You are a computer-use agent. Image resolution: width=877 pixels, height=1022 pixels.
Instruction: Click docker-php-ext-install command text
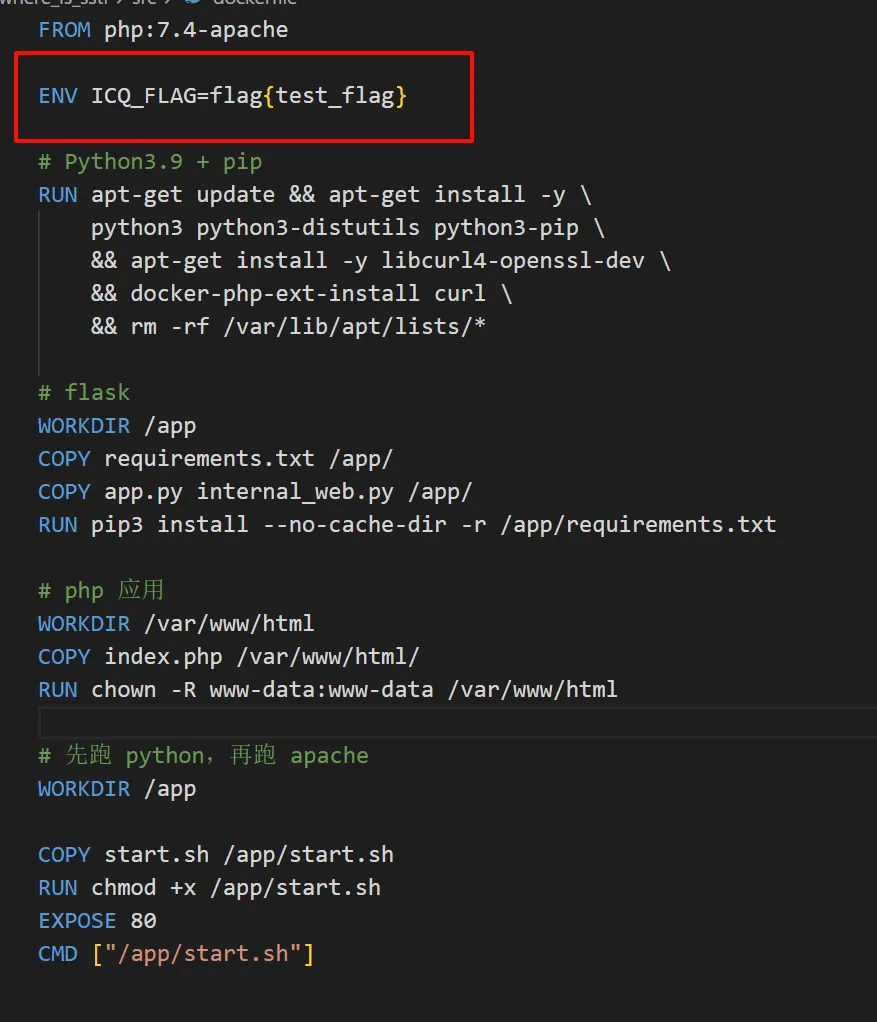275,294
